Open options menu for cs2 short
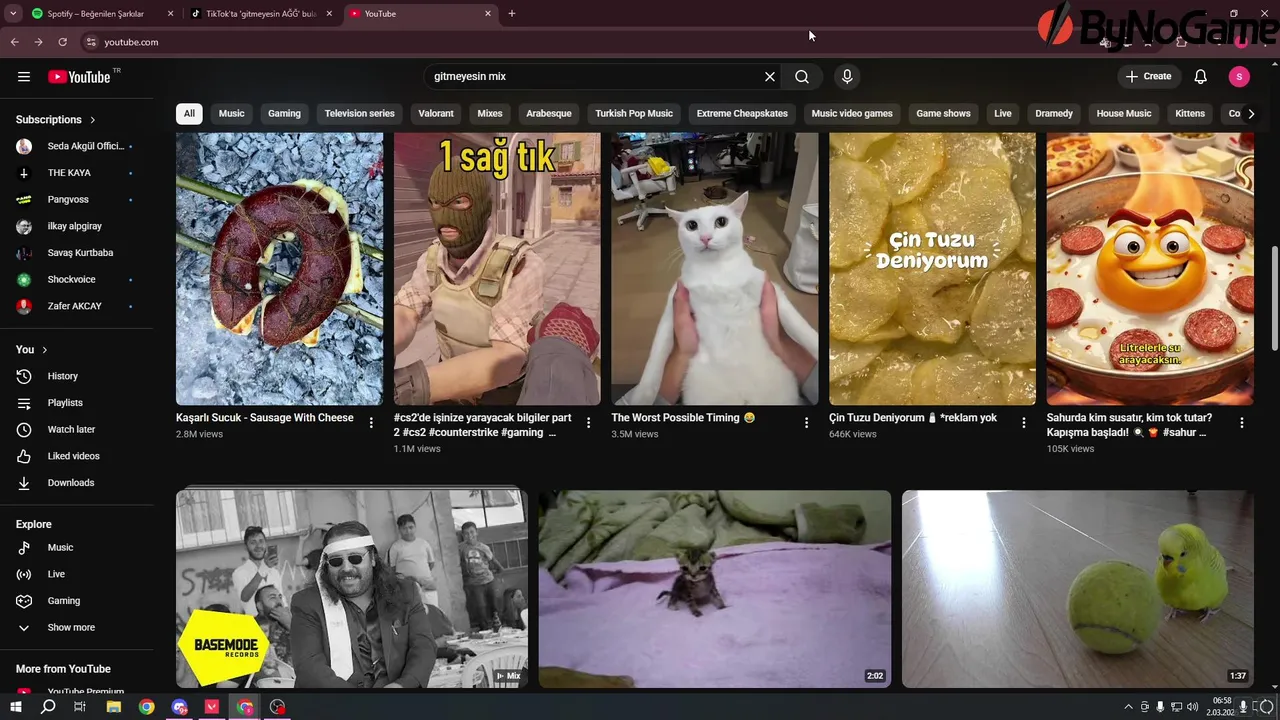Viewport: 1280px width, 720px height. click(x=588, y=423)
